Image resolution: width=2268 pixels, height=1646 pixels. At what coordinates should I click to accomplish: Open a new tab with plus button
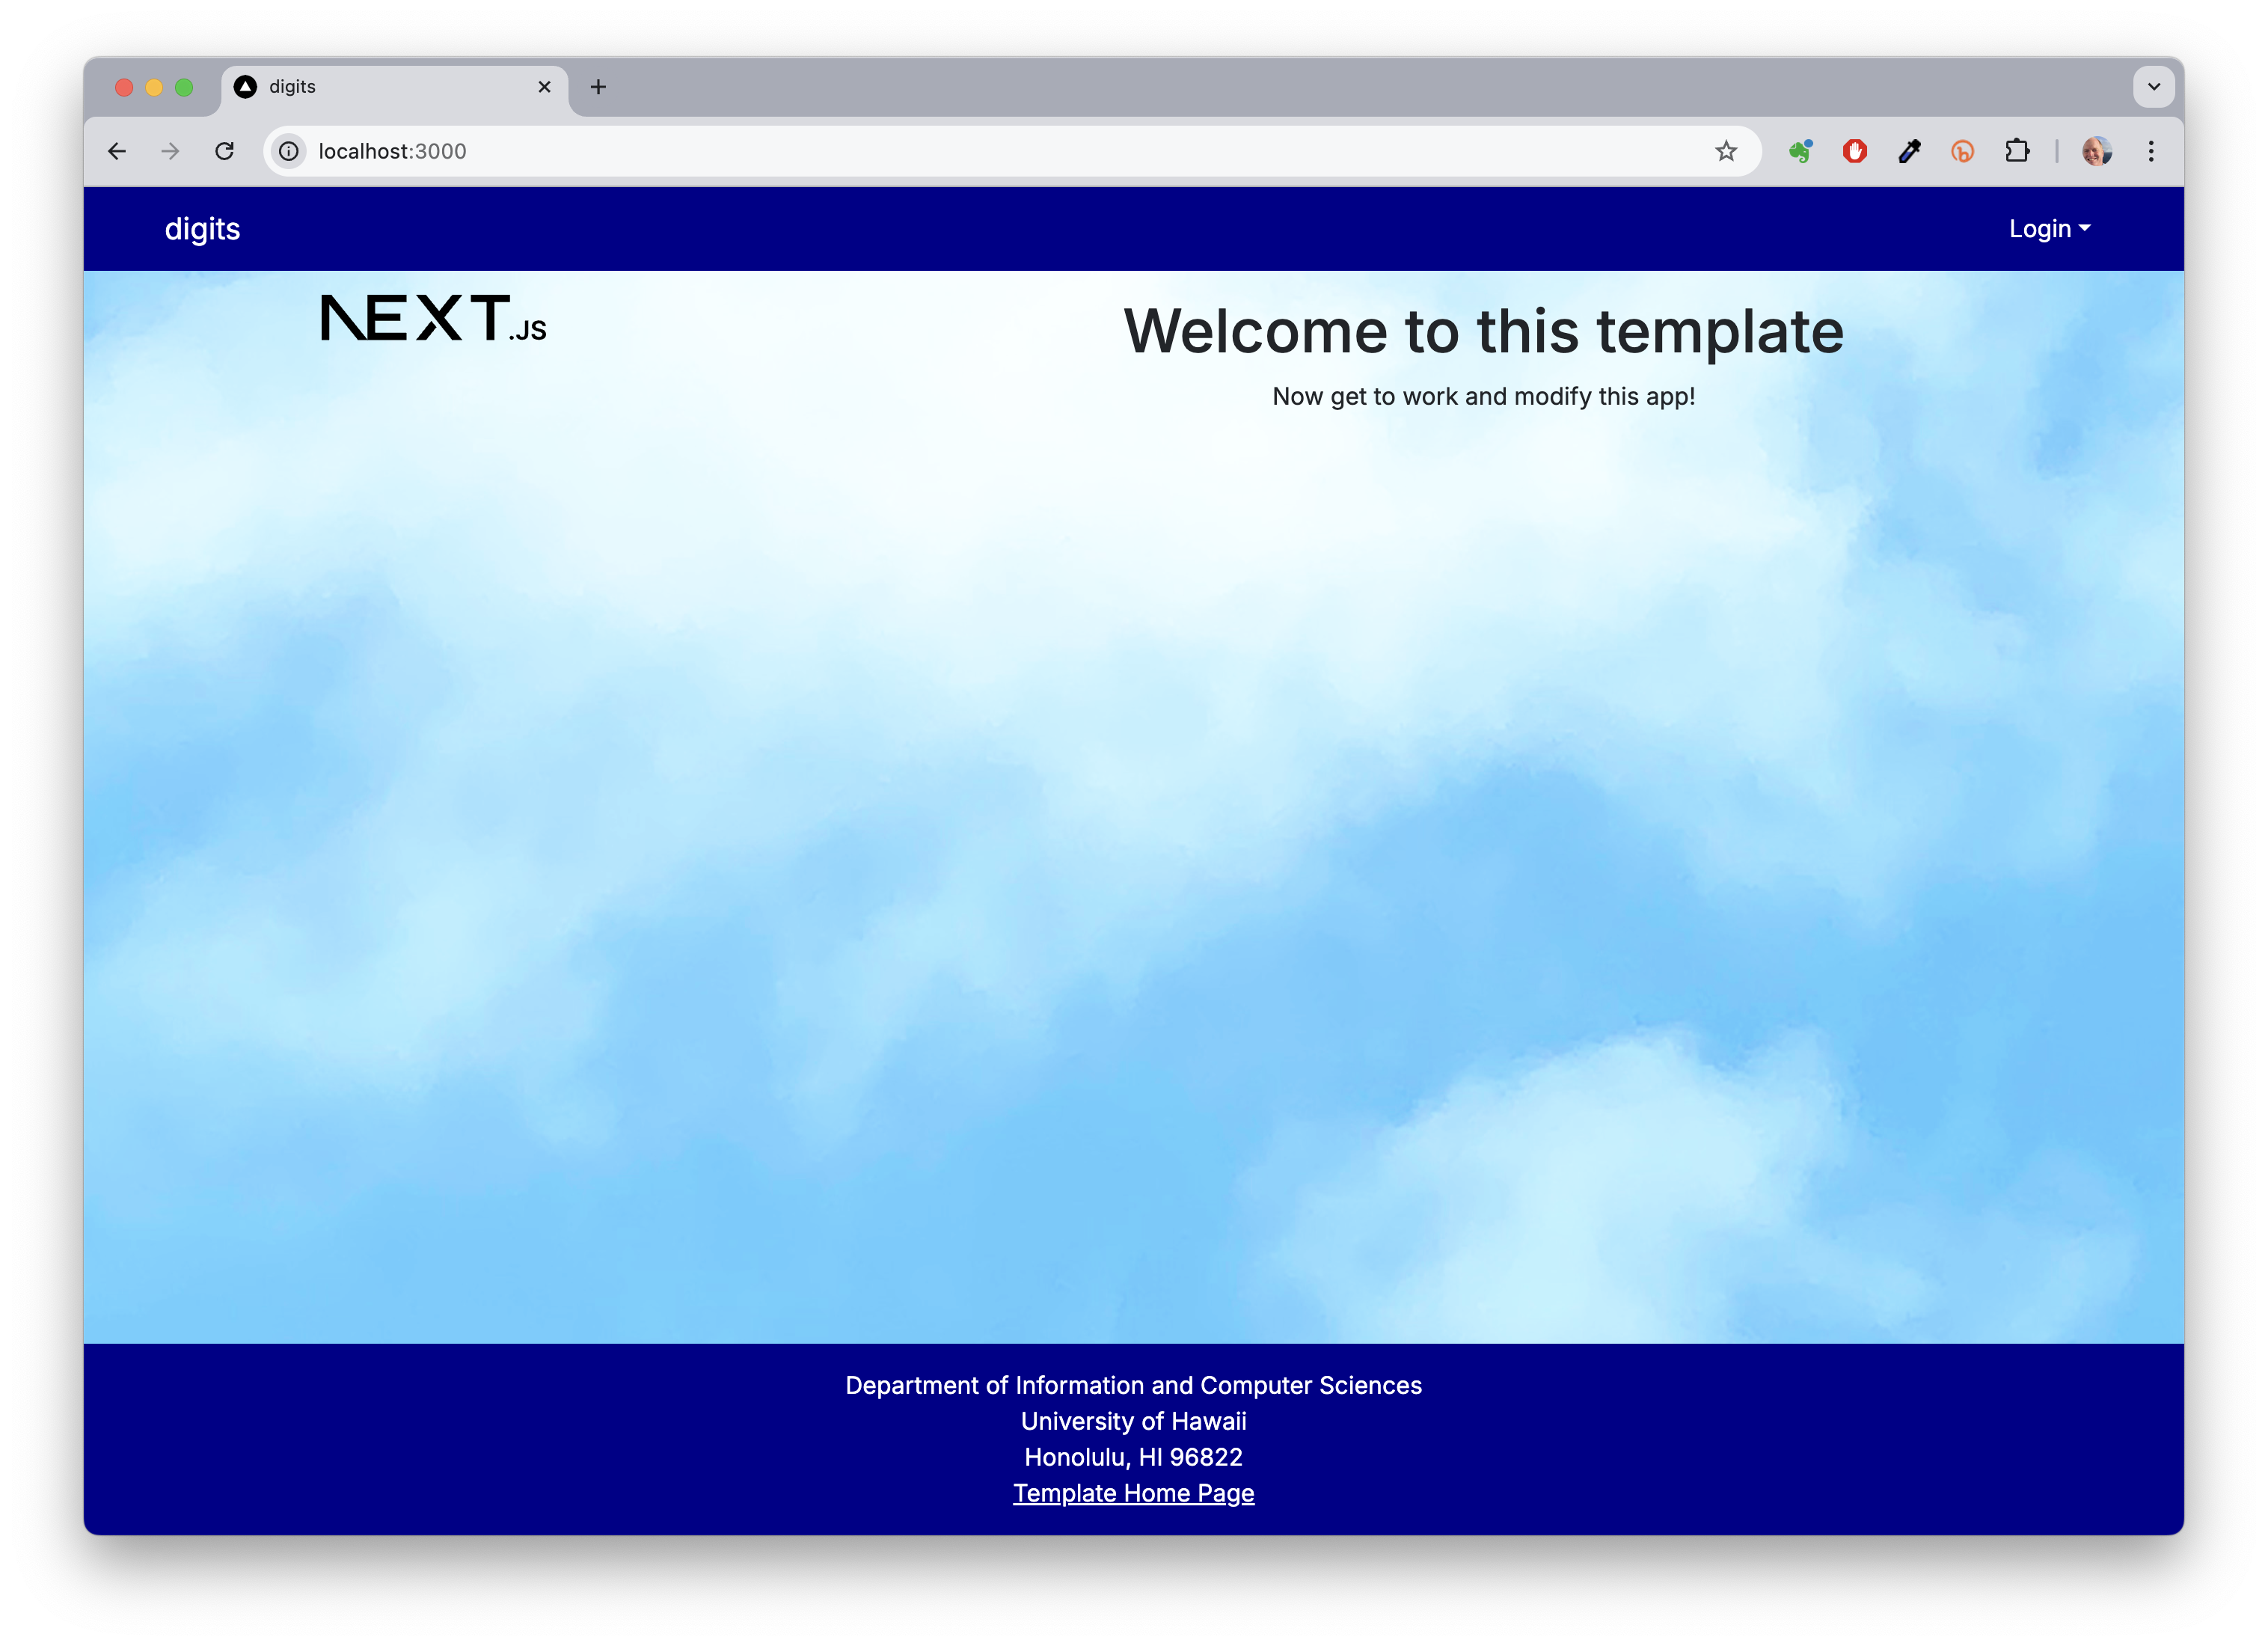click(x=598, y=87)
